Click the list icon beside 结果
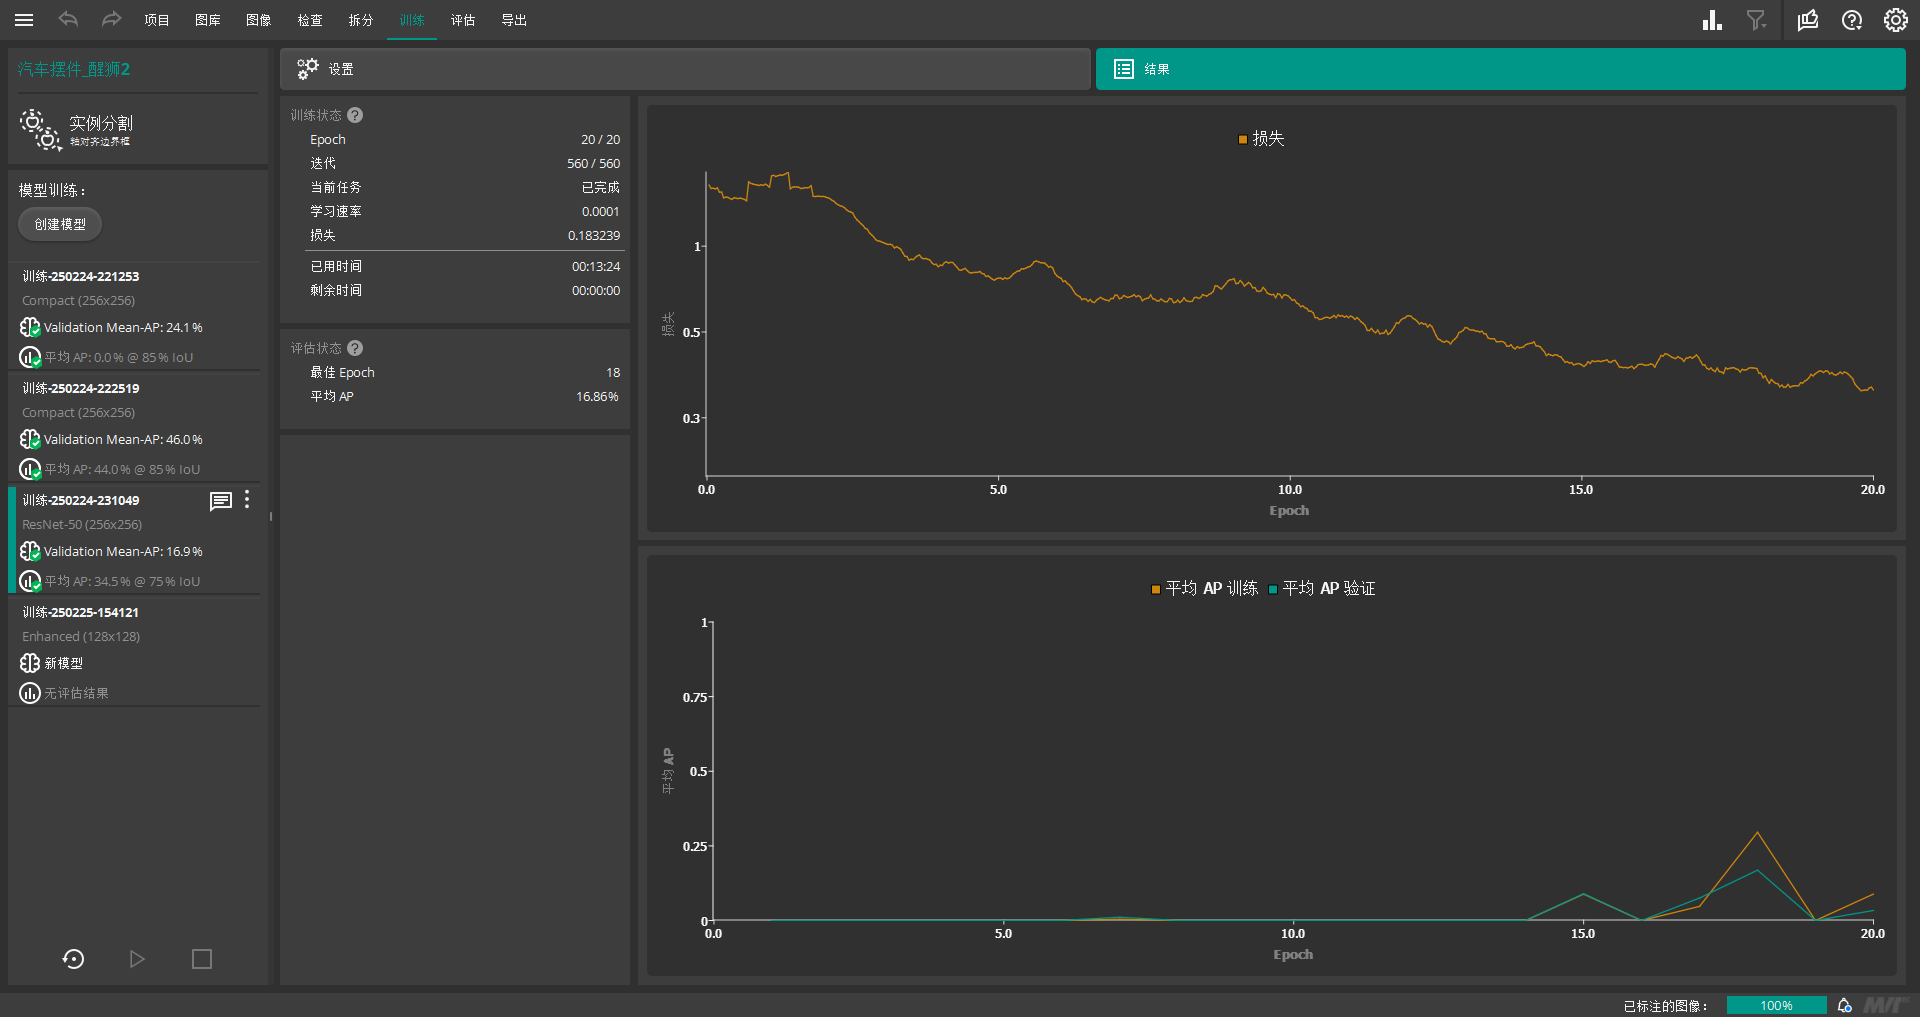Screen dimensions: 1920x1017 (x=1124, y=69)
